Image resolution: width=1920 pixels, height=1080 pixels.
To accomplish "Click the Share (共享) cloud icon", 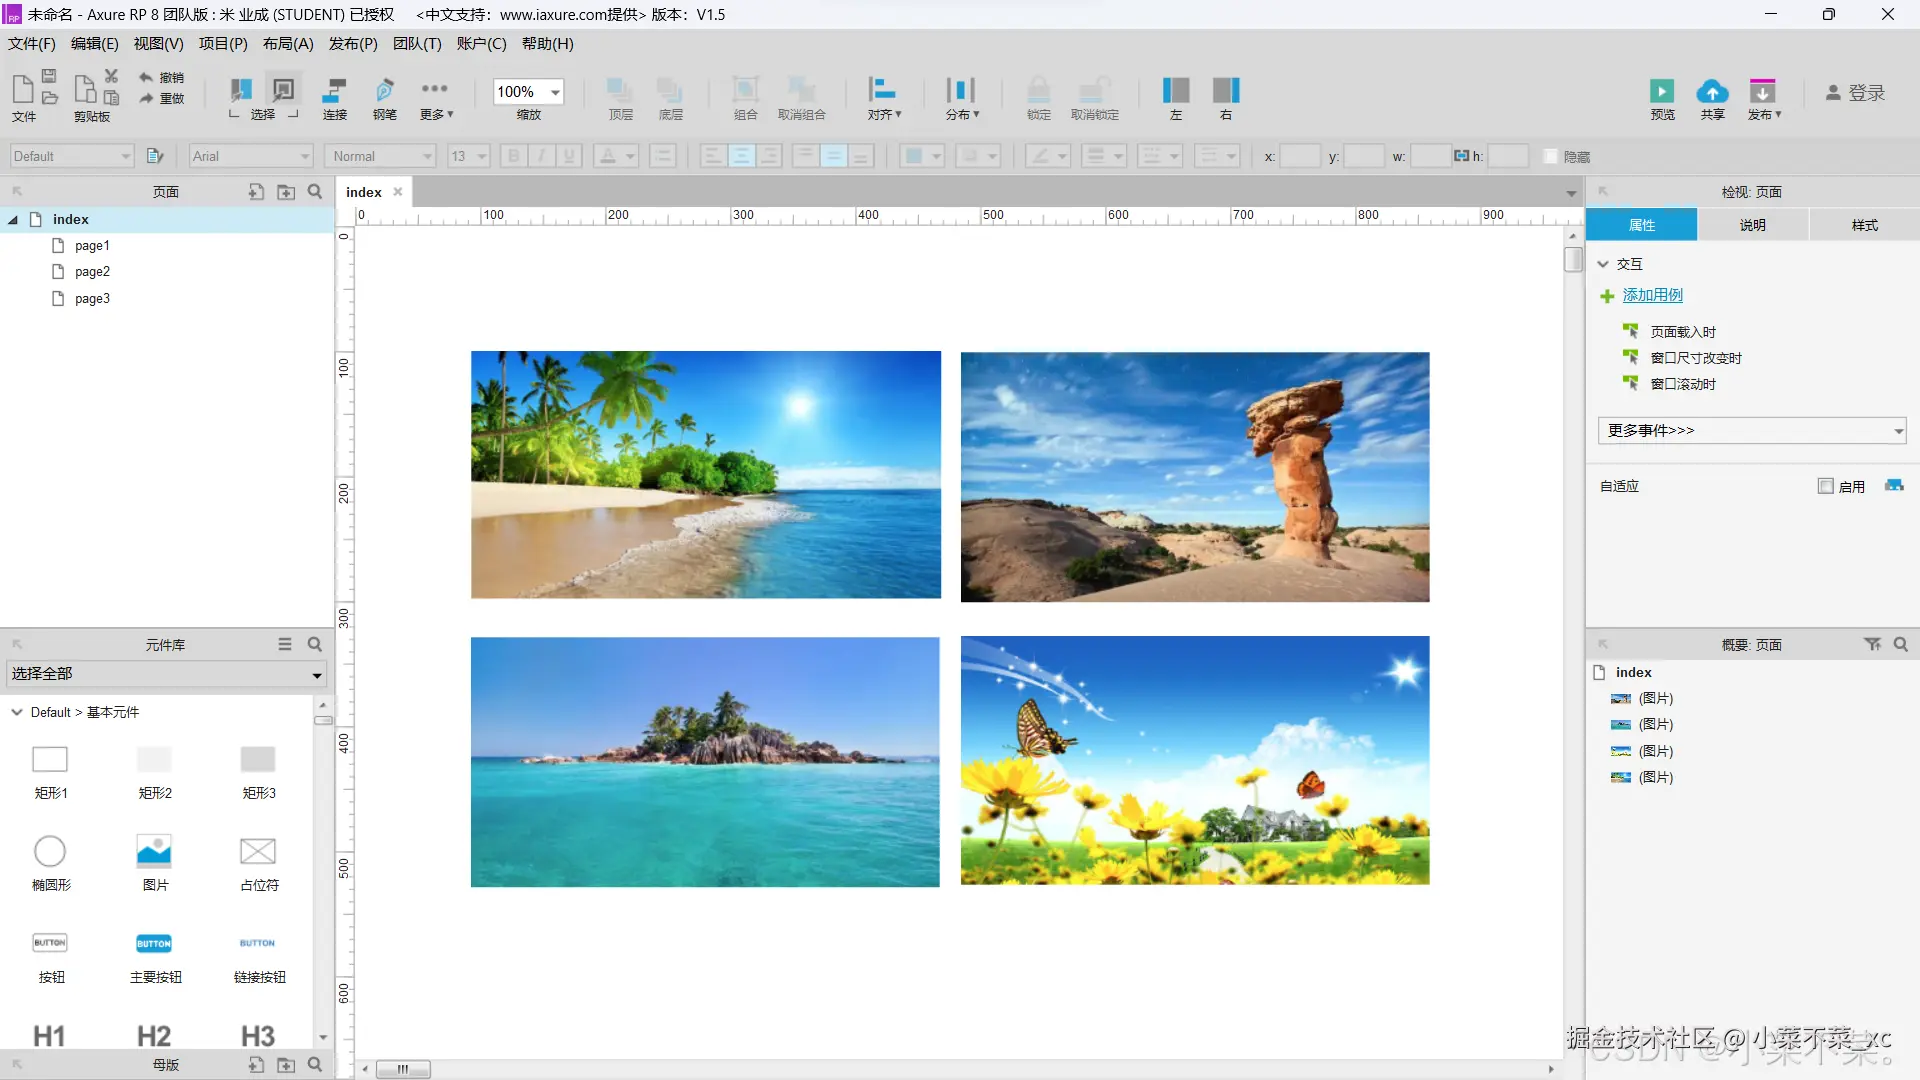I will (1712, 92).
